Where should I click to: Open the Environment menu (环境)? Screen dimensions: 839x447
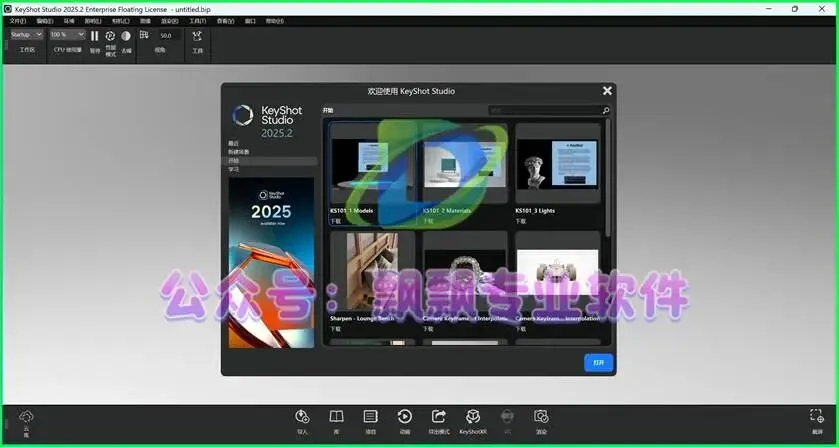click(69, 21)
